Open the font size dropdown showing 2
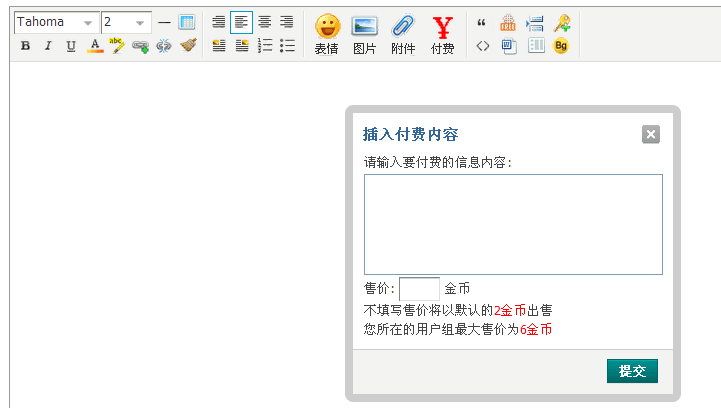Screen dimensions: 721x408 126,23
